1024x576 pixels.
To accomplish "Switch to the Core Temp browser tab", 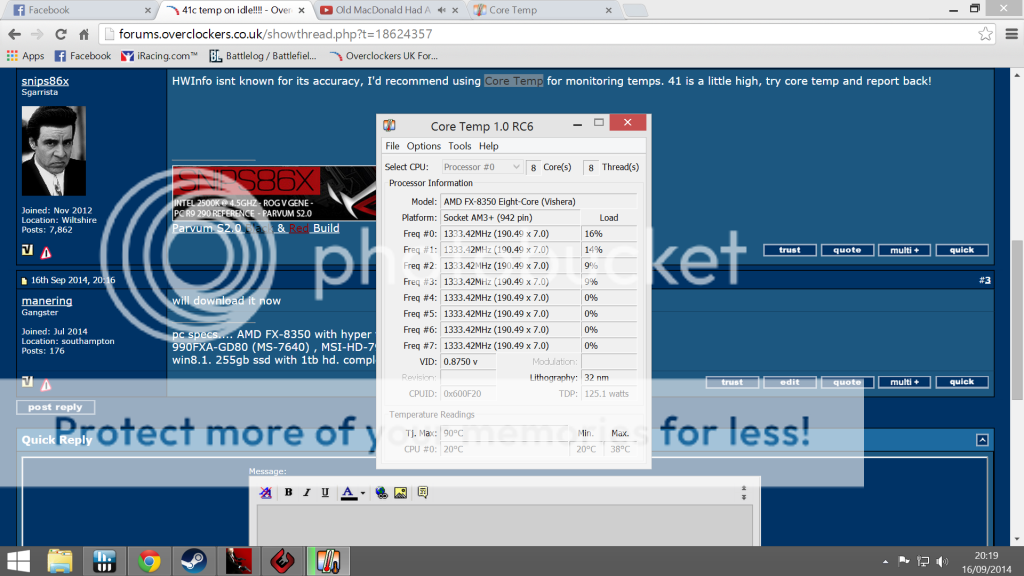I will tap(542, 10).
